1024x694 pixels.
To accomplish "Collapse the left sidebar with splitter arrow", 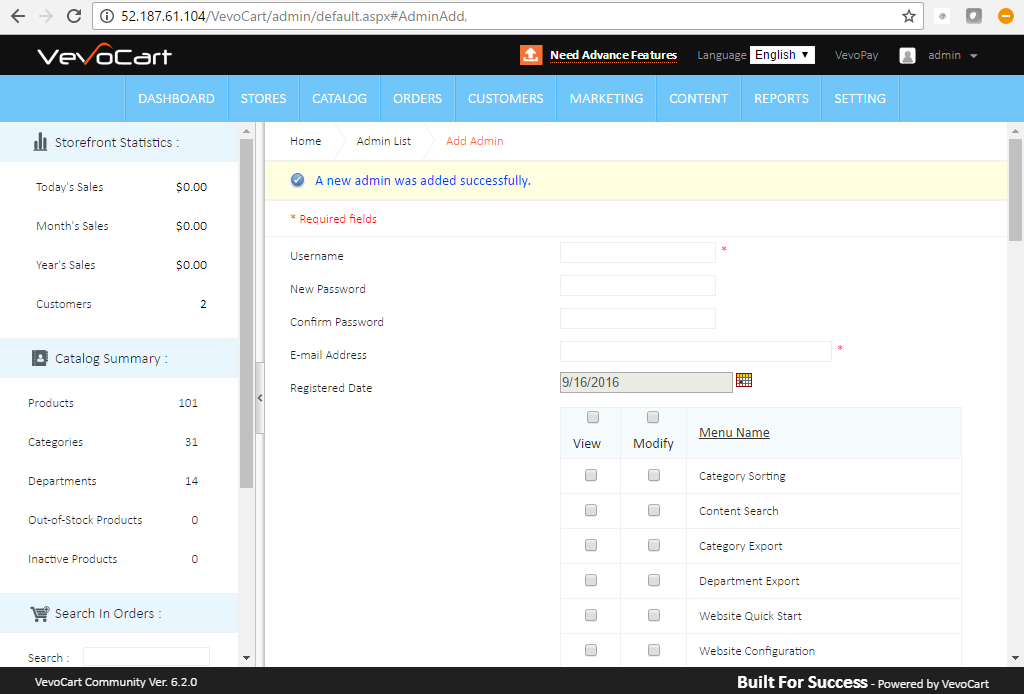I will pyautogui.click(x=260, y=397).
